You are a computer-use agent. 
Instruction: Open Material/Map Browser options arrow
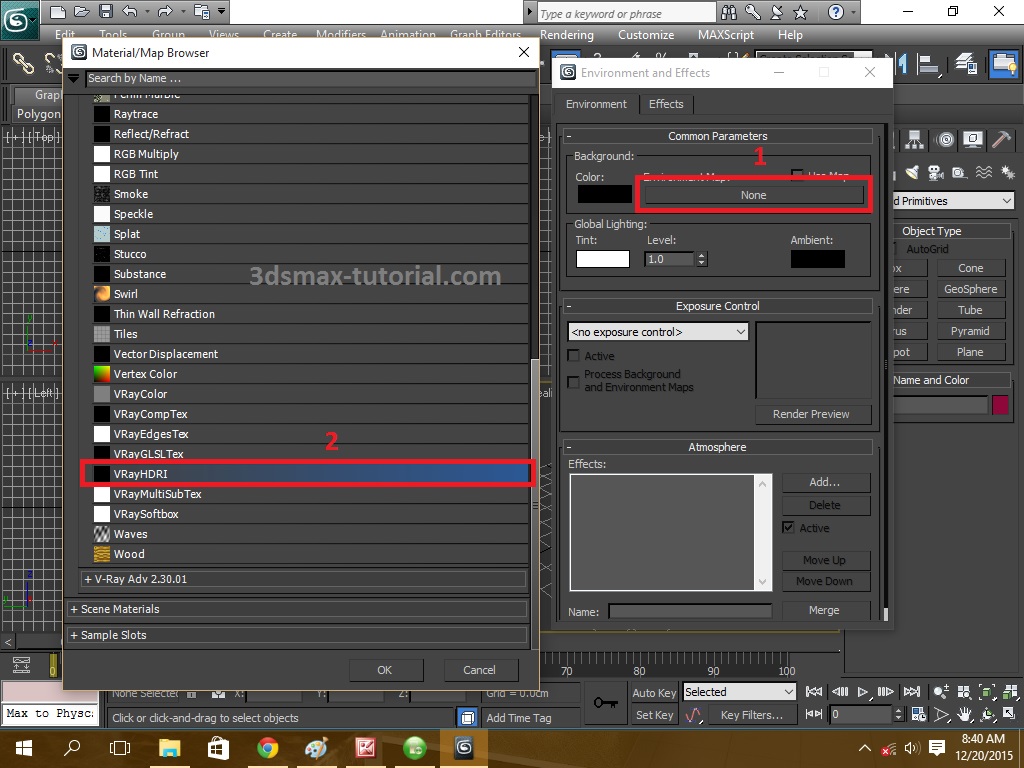(x=73, y=78)
